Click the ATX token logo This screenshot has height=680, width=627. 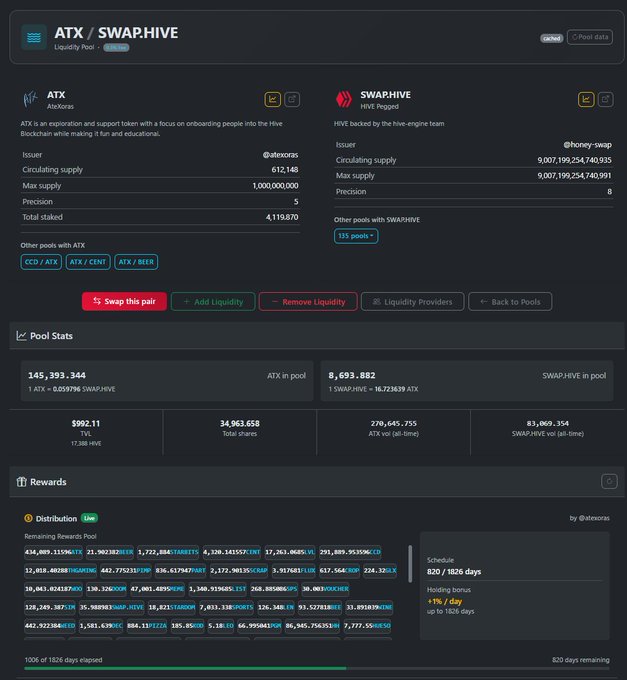pyautogui.click(x=30, y=99)
